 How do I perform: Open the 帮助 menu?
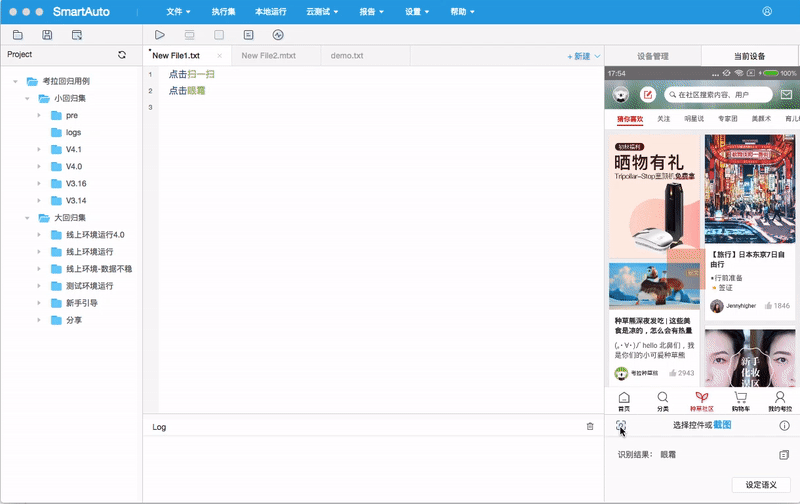[x=462, y=11]
